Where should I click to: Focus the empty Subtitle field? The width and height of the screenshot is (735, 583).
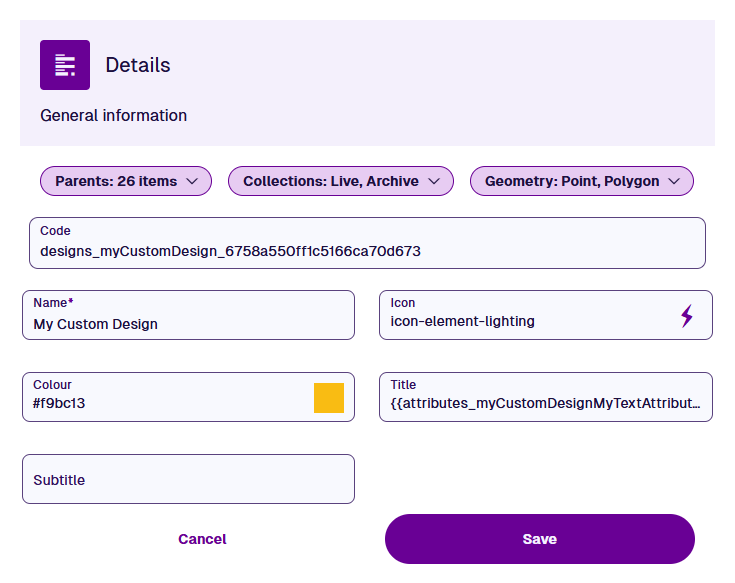pyautogui.click(x=188, y=480)
